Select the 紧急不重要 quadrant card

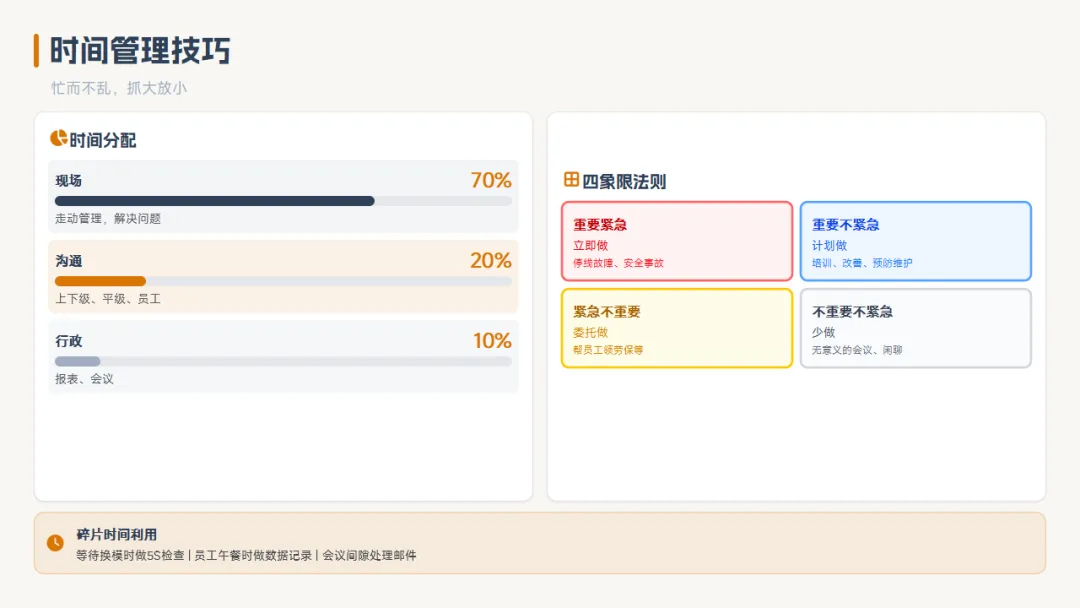click(677, 328)
